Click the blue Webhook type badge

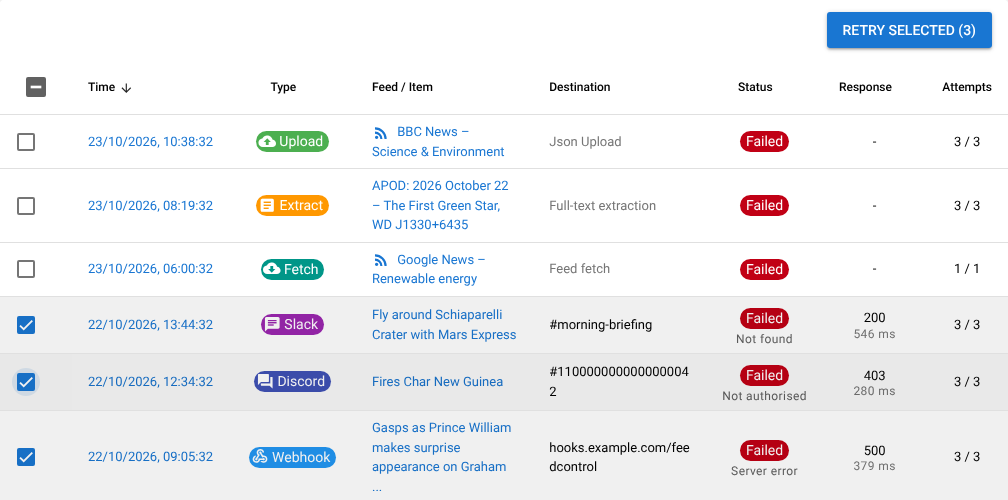[x=292, y=457]
